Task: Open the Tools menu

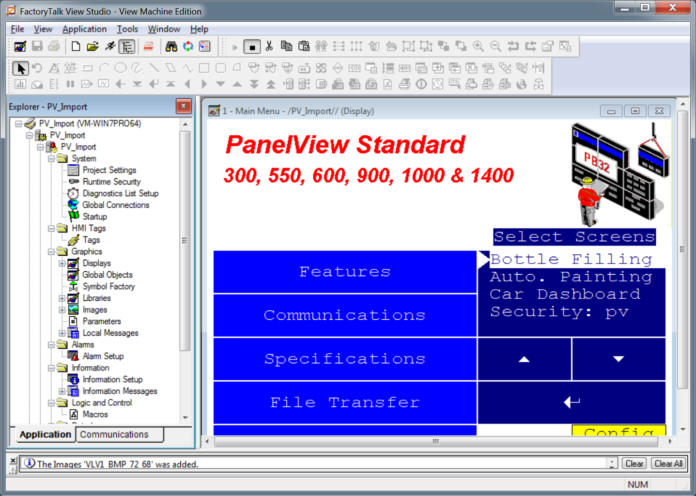Action: coord(127,29)
